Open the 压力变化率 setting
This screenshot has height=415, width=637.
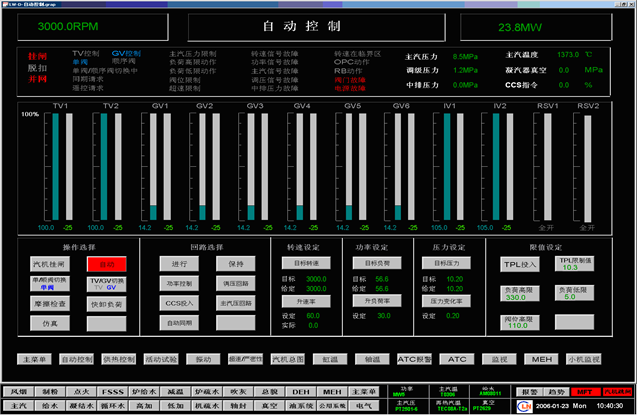[x=446, y=301]
